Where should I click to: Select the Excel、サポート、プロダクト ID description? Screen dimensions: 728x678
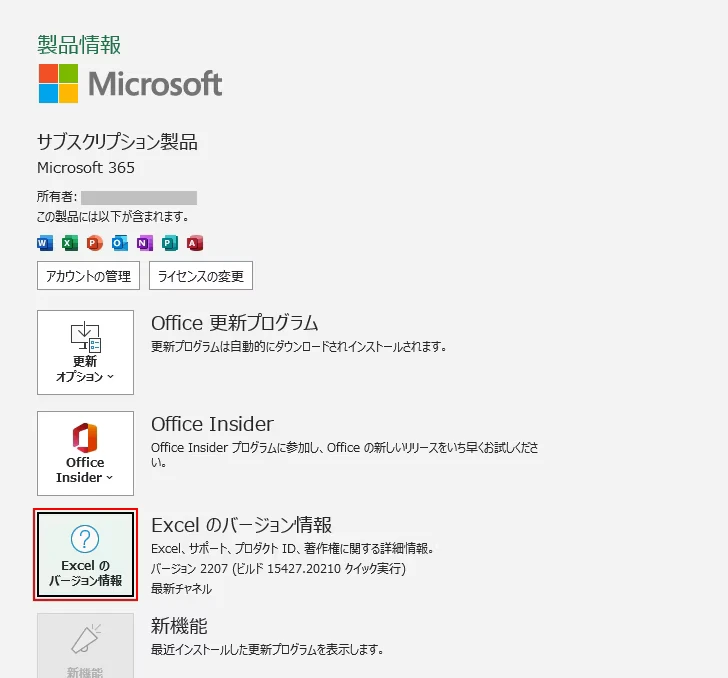pyautogui.click(x=293, y=548)
